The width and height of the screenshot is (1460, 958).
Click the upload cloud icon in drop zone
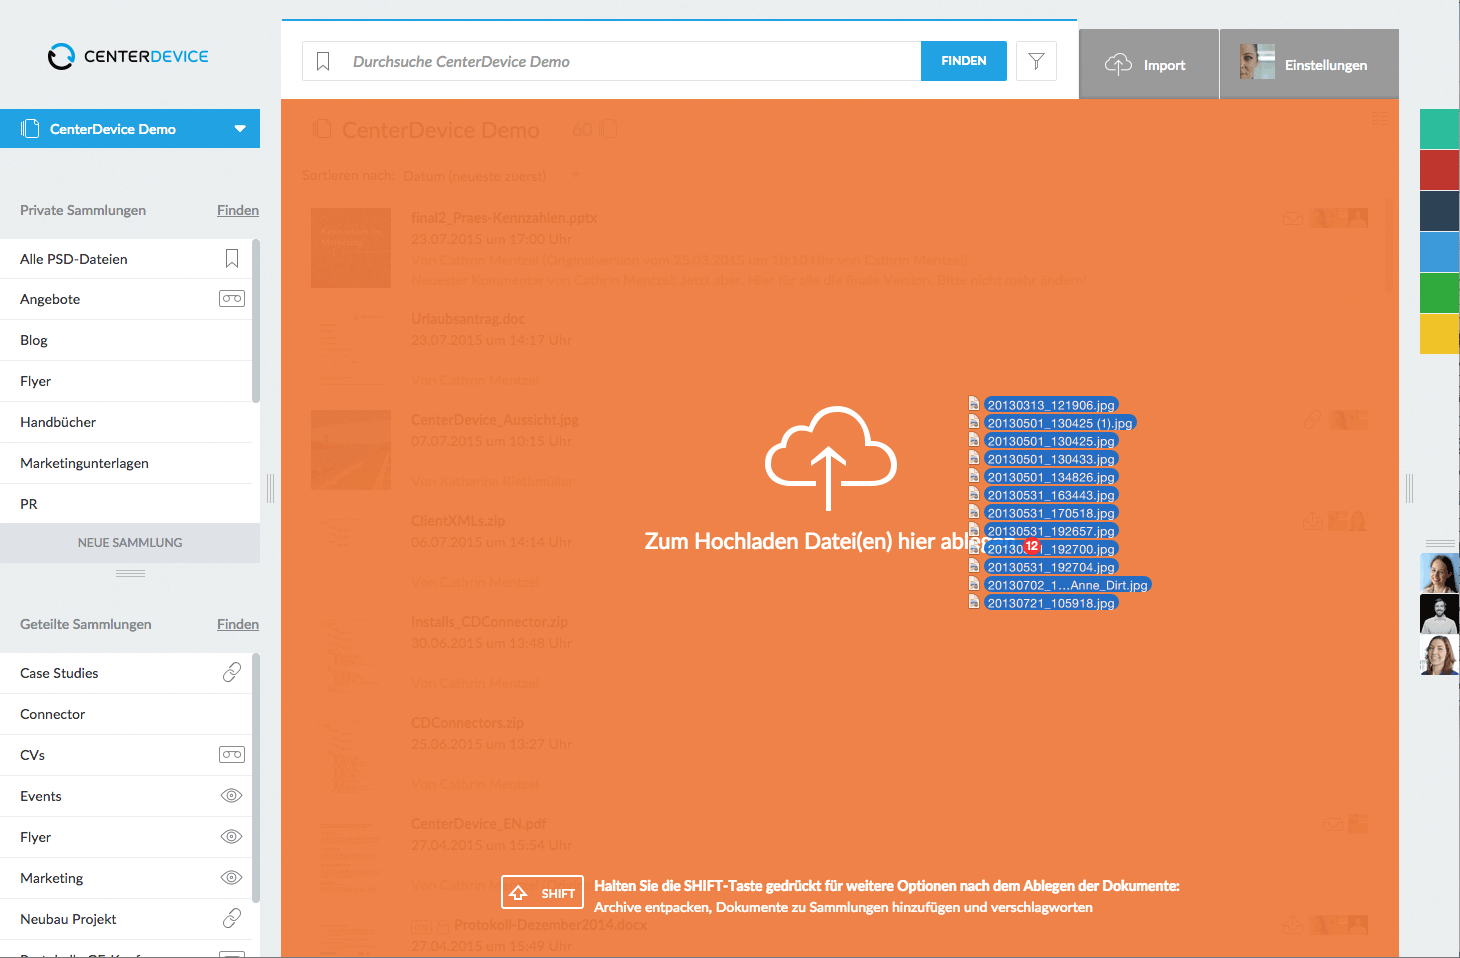pos(830,458)
